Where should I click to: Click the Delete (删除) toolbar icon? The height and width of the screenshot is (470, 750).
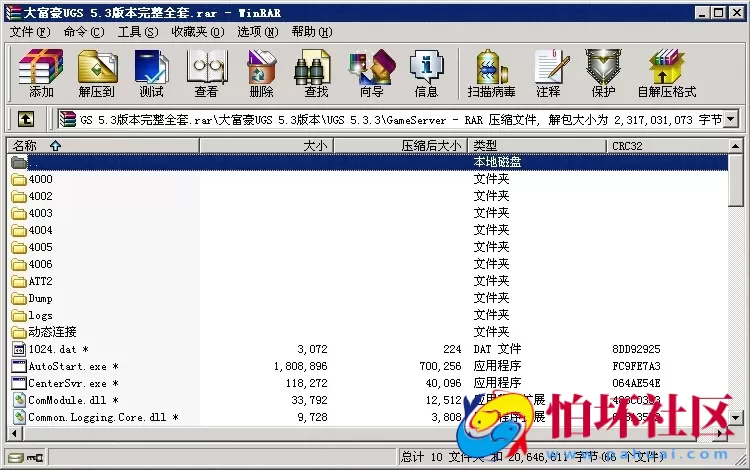coord(261,73)
